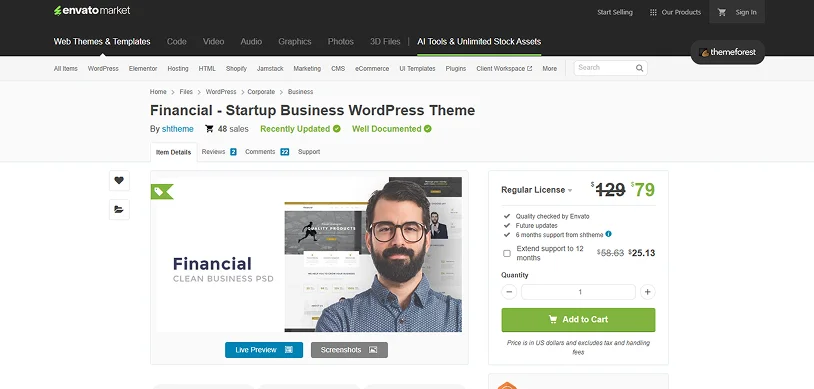Expand the Regular License dropdown
The width and height of the screenshot is (814, 389).
[x=537, y=190]
